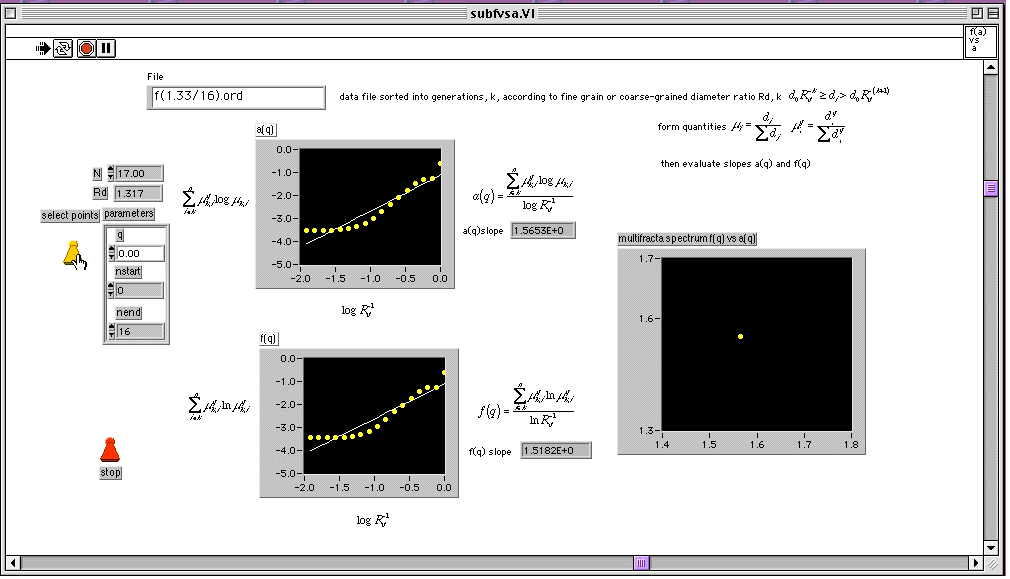Click the nend field showing 16
This screenshot has height=579, width=1010.
(140, 331)
